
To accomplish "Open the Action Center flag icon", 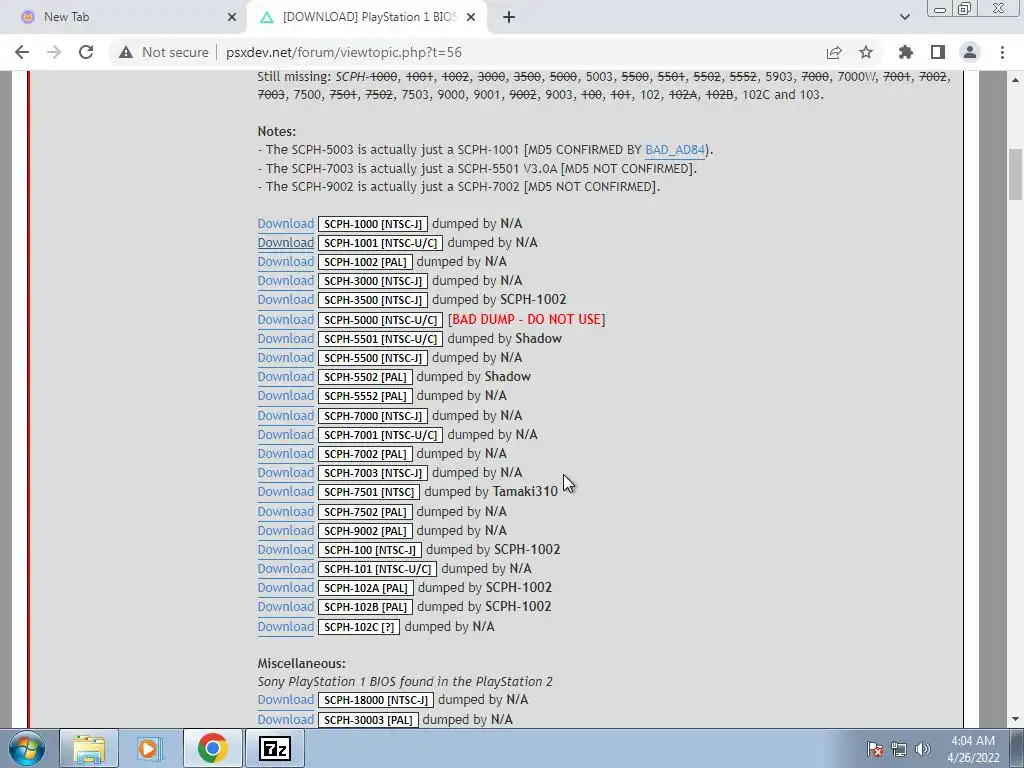I will 875,749.
